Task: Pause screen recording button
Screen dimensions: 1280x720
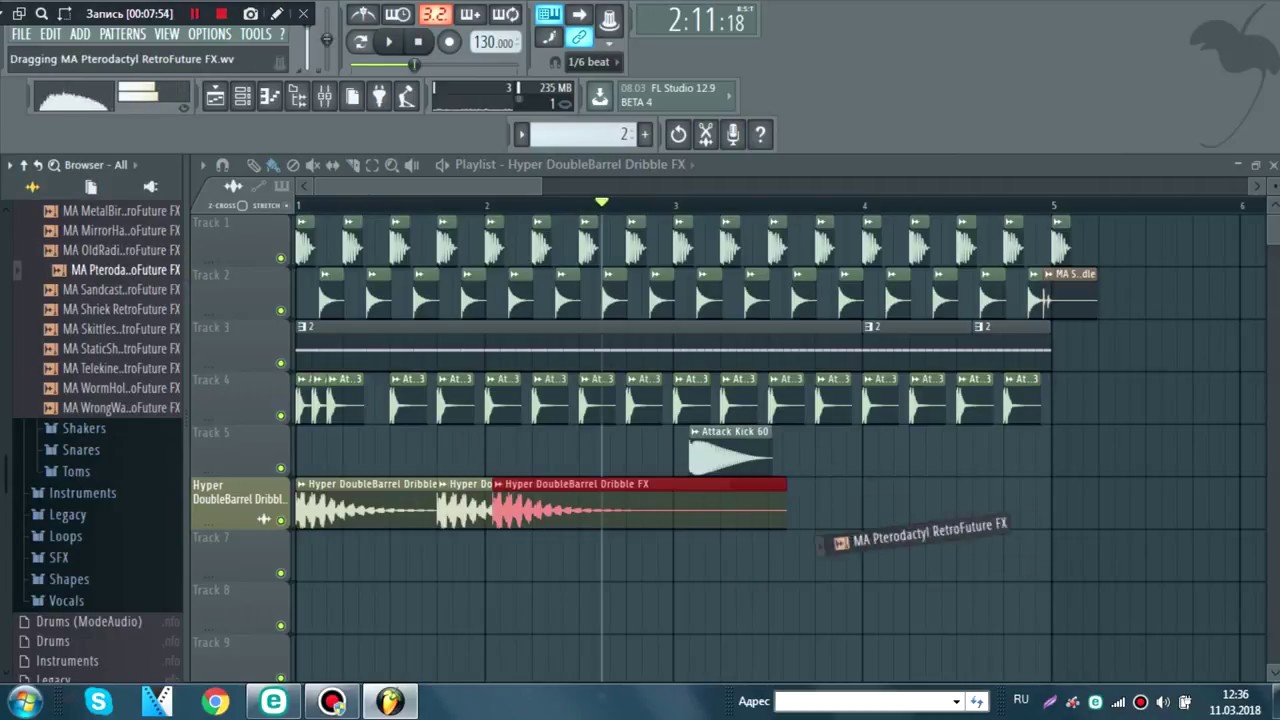Action: click(194, 14)
